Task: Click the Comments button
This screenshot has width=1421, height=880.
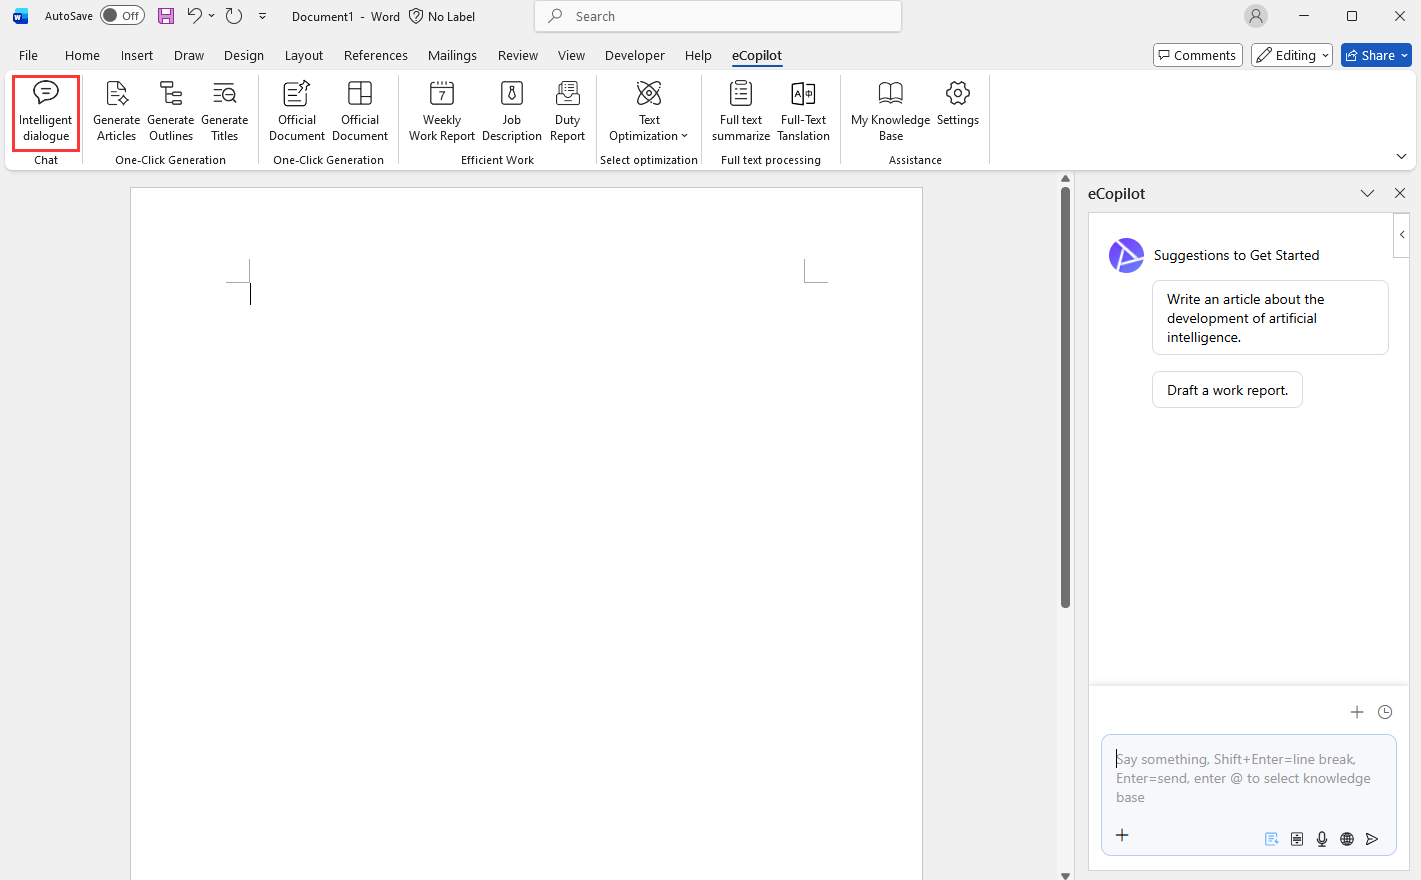Action: click(x=1197, y=56)
